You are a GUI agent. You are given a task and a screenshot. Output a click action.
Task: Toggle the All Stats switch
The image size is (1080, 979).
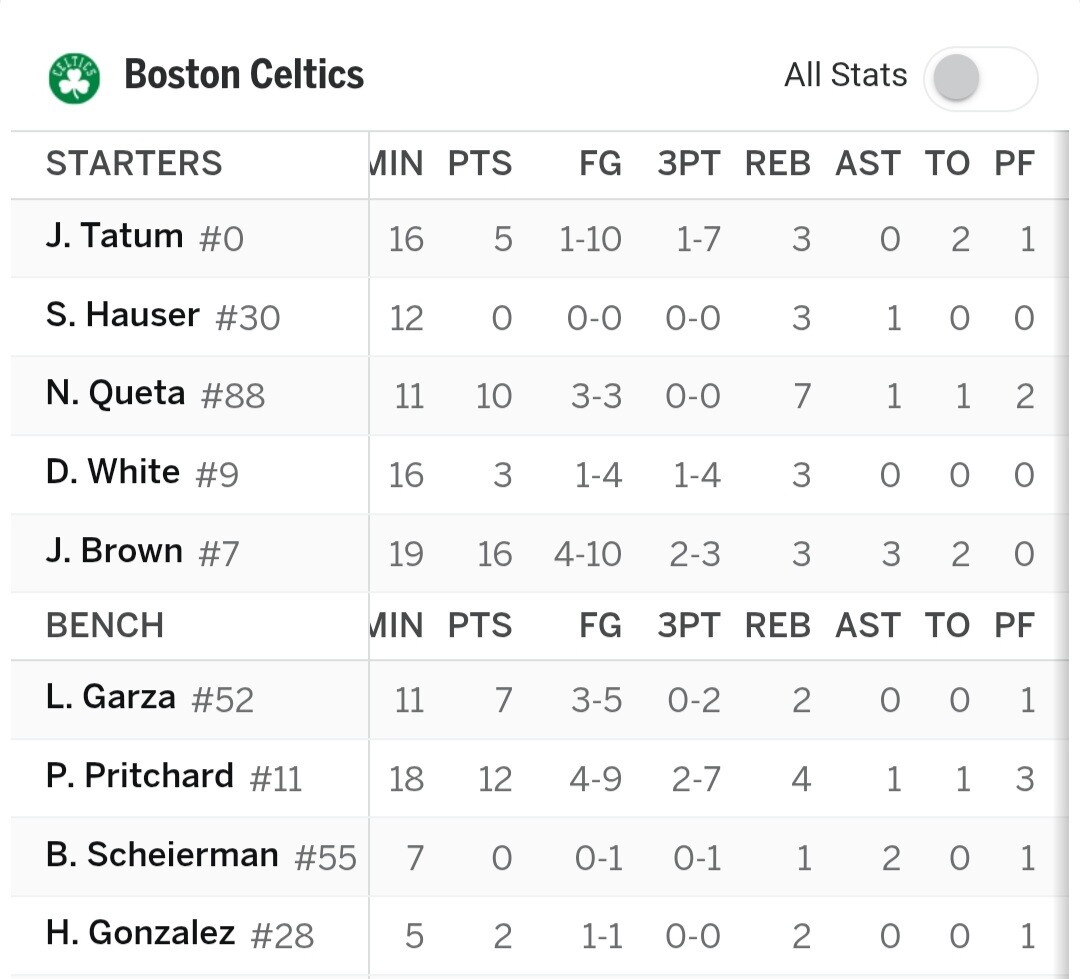pos(980,78)
